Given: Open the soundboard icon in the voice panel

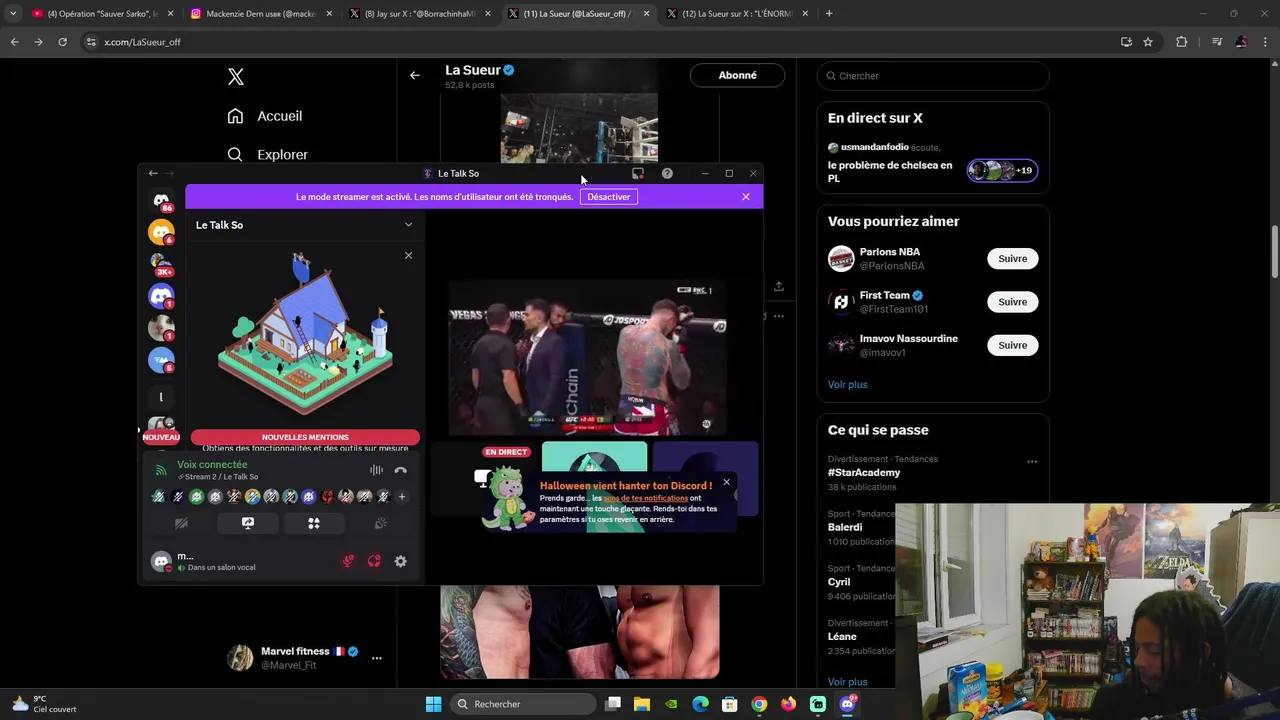Looking at the screenshot, I should [x=380, y=523].
